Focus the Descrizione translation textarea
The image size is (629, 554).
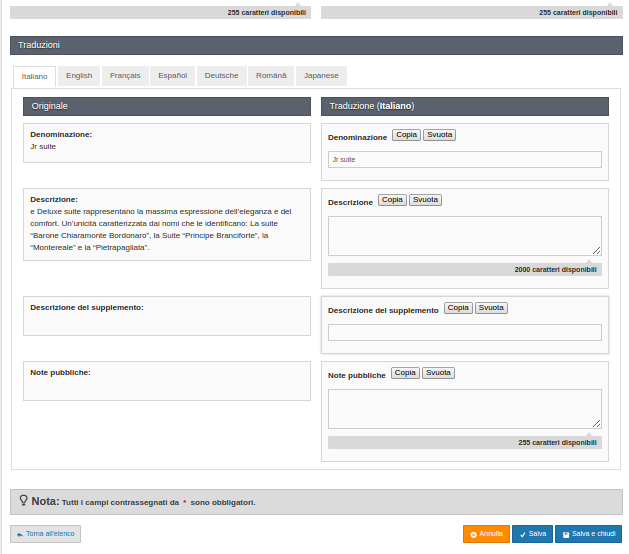click(x=464, y=236)
